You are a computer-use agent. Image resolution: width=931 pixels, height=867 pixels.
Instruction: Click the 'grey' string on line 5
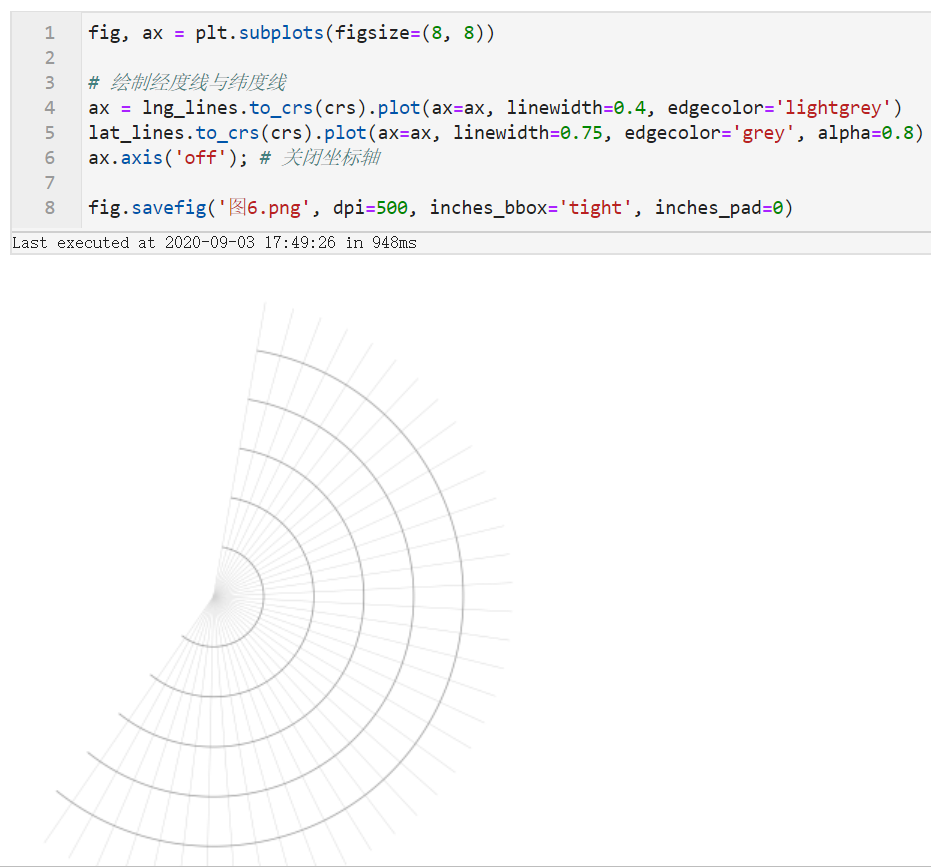click(763, 132)
